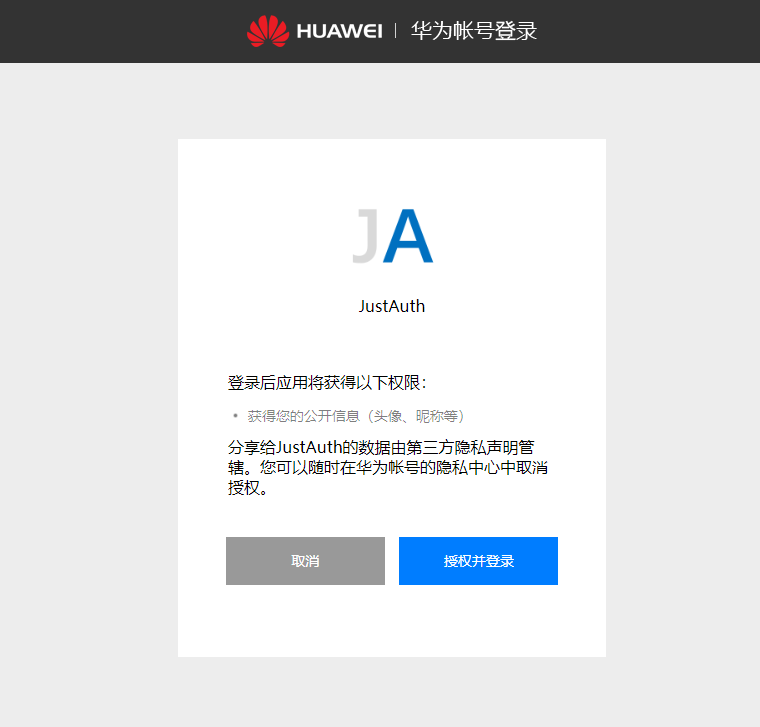Screen dimensions: 760x727
Task: Click blank white card area below buttons
Action: [x=392, y=623]
